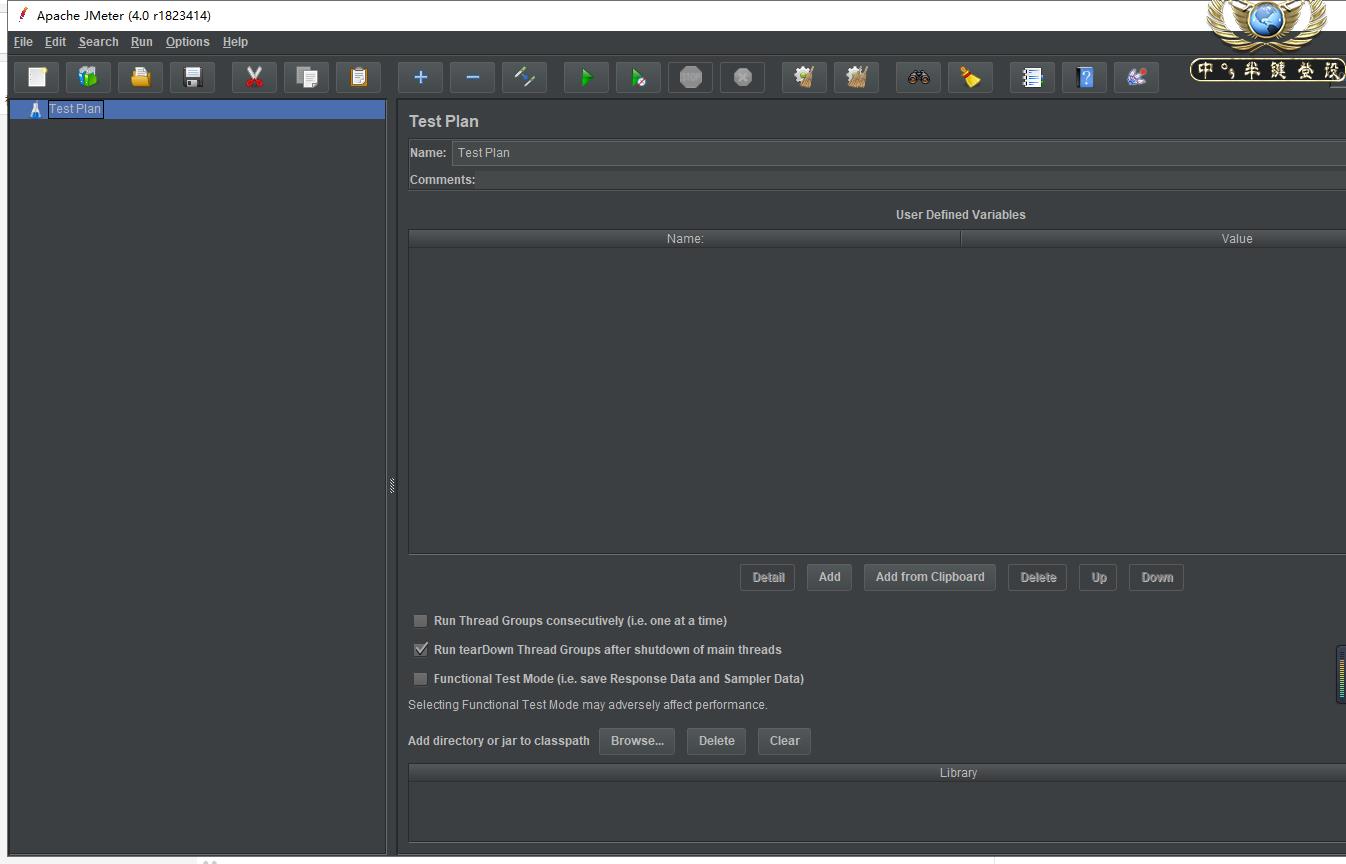Start the test with the green play icon

(x=587, y=77)
